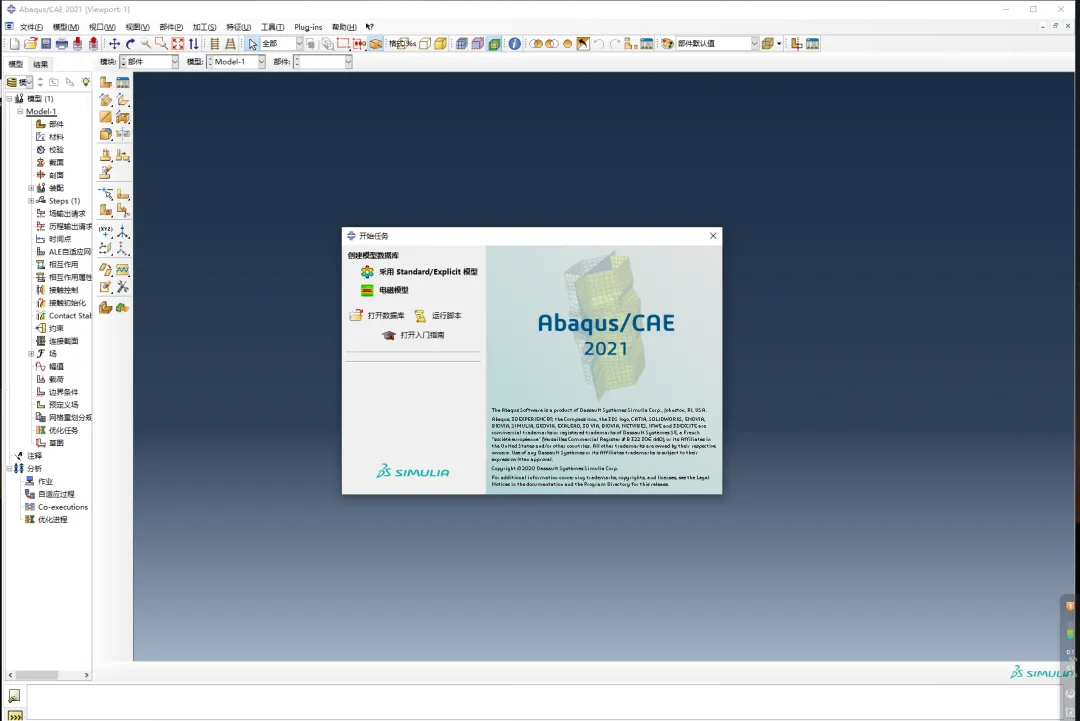Click the Print icon in toolbar
The height and width of the screenshot is (721, 1080).
click(x=62, y=44)
